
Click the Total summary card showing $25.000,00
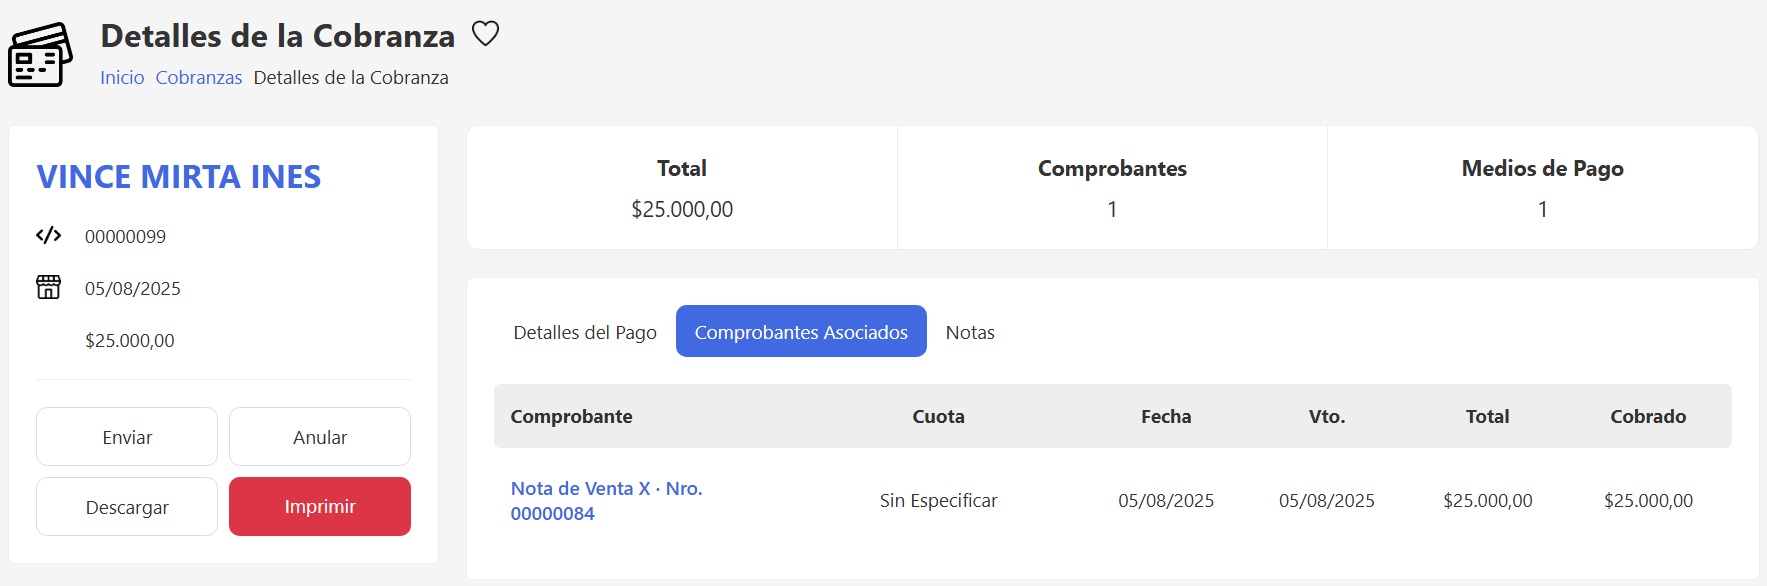pyautogui.click(x=682, y=188)
